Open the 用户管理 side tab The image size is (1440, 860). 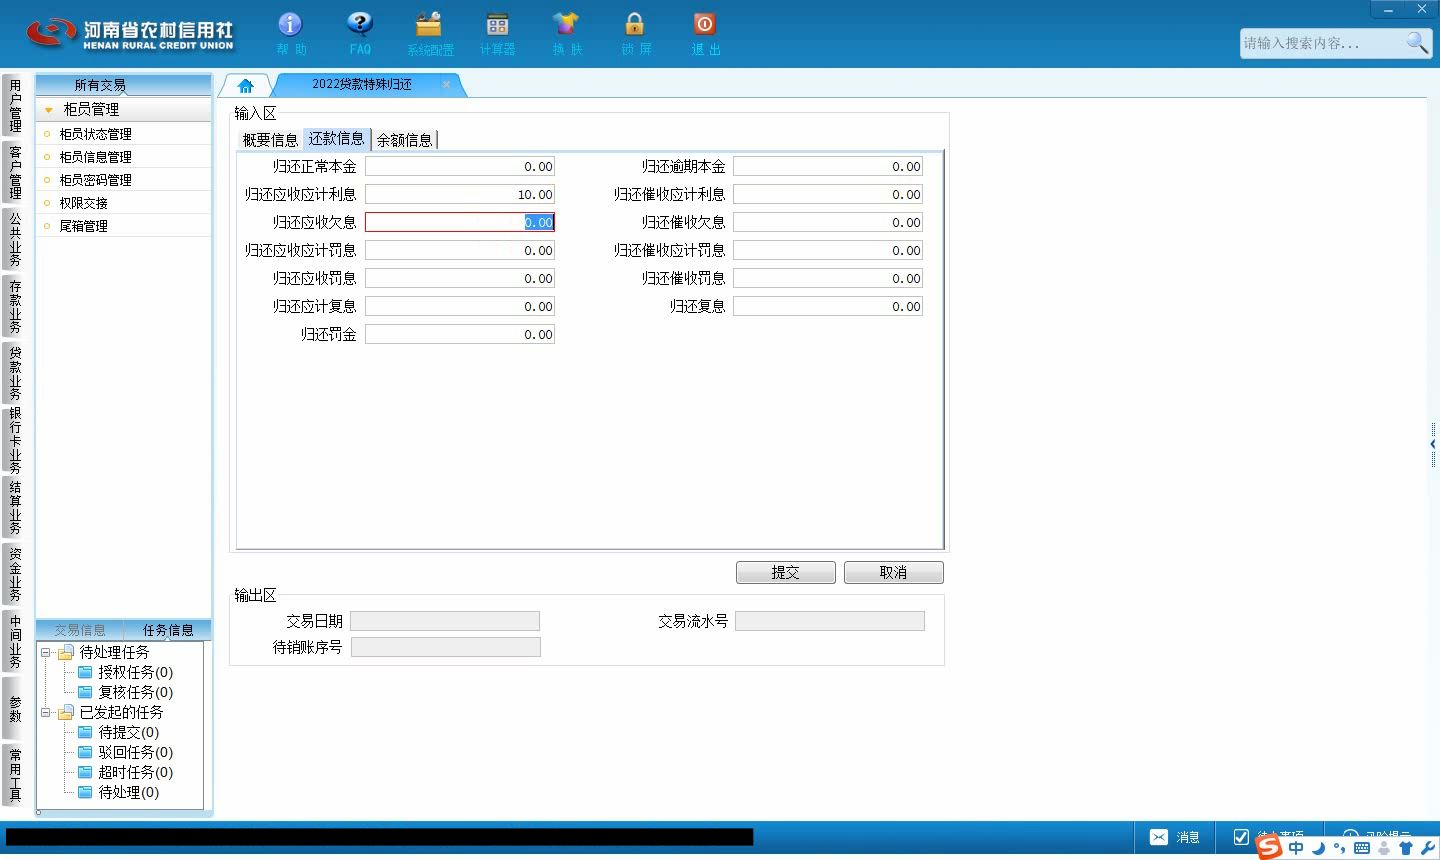point(14,105)
